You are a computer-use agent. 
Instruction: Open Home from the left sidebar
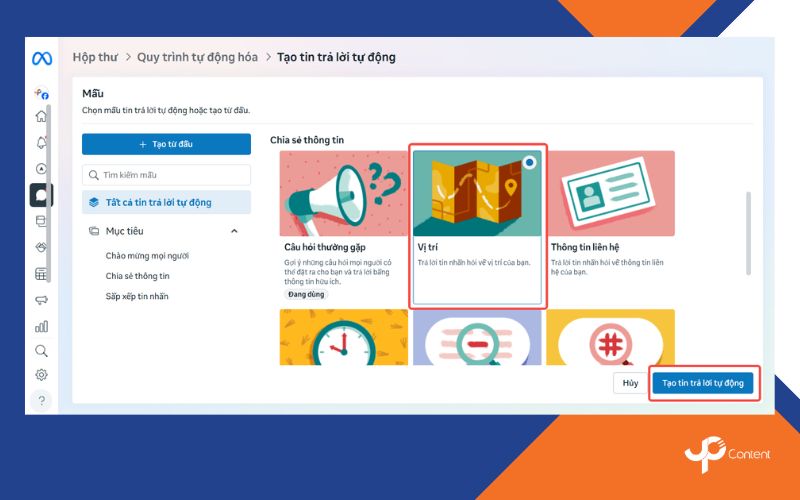pos(41,116)
